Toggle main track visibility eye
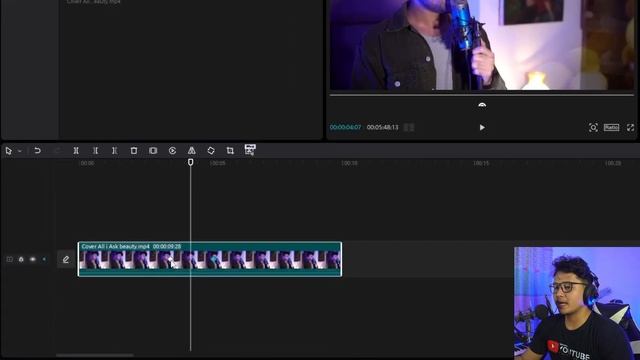This screenshot has width=640, height=360. coord(33,259)
